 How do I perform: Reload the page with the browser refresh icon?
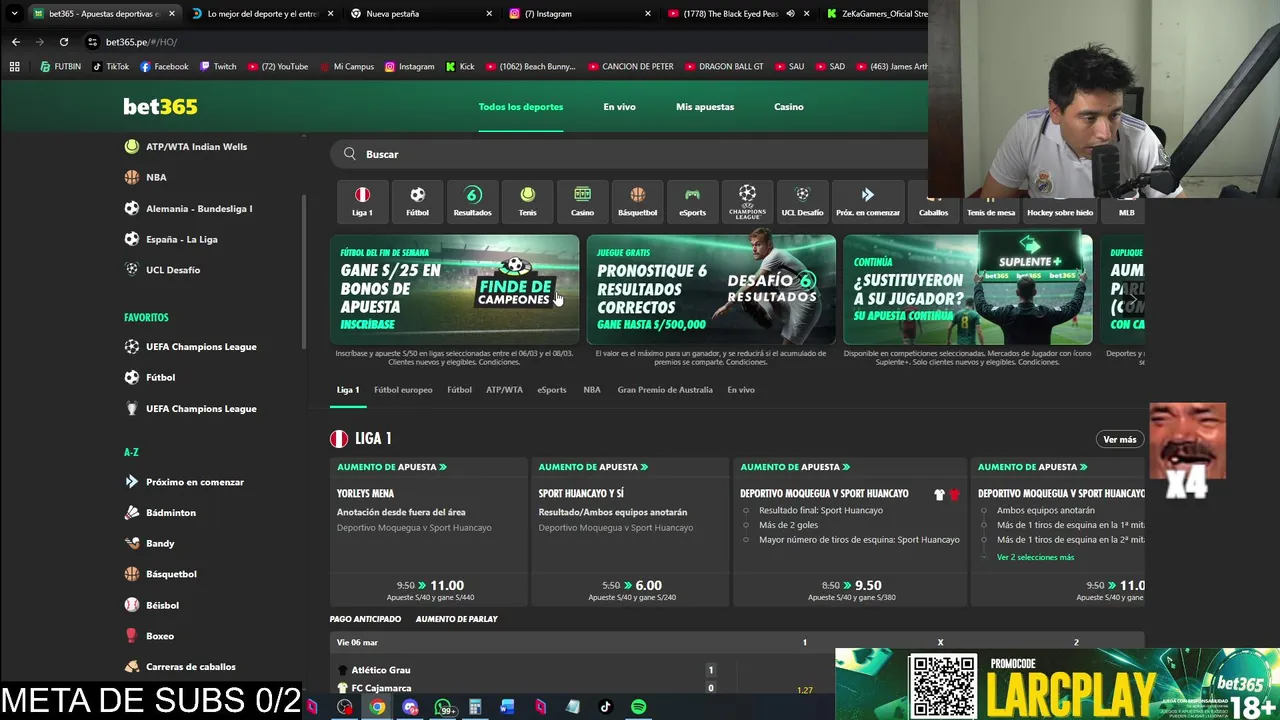tap(64, 42)
